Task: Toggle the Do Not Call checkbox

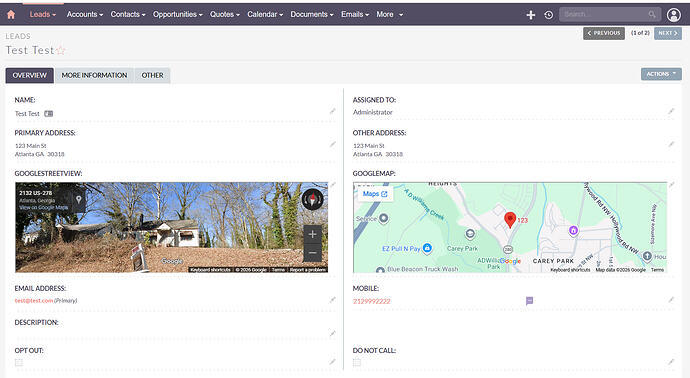Action: [357, 363]
